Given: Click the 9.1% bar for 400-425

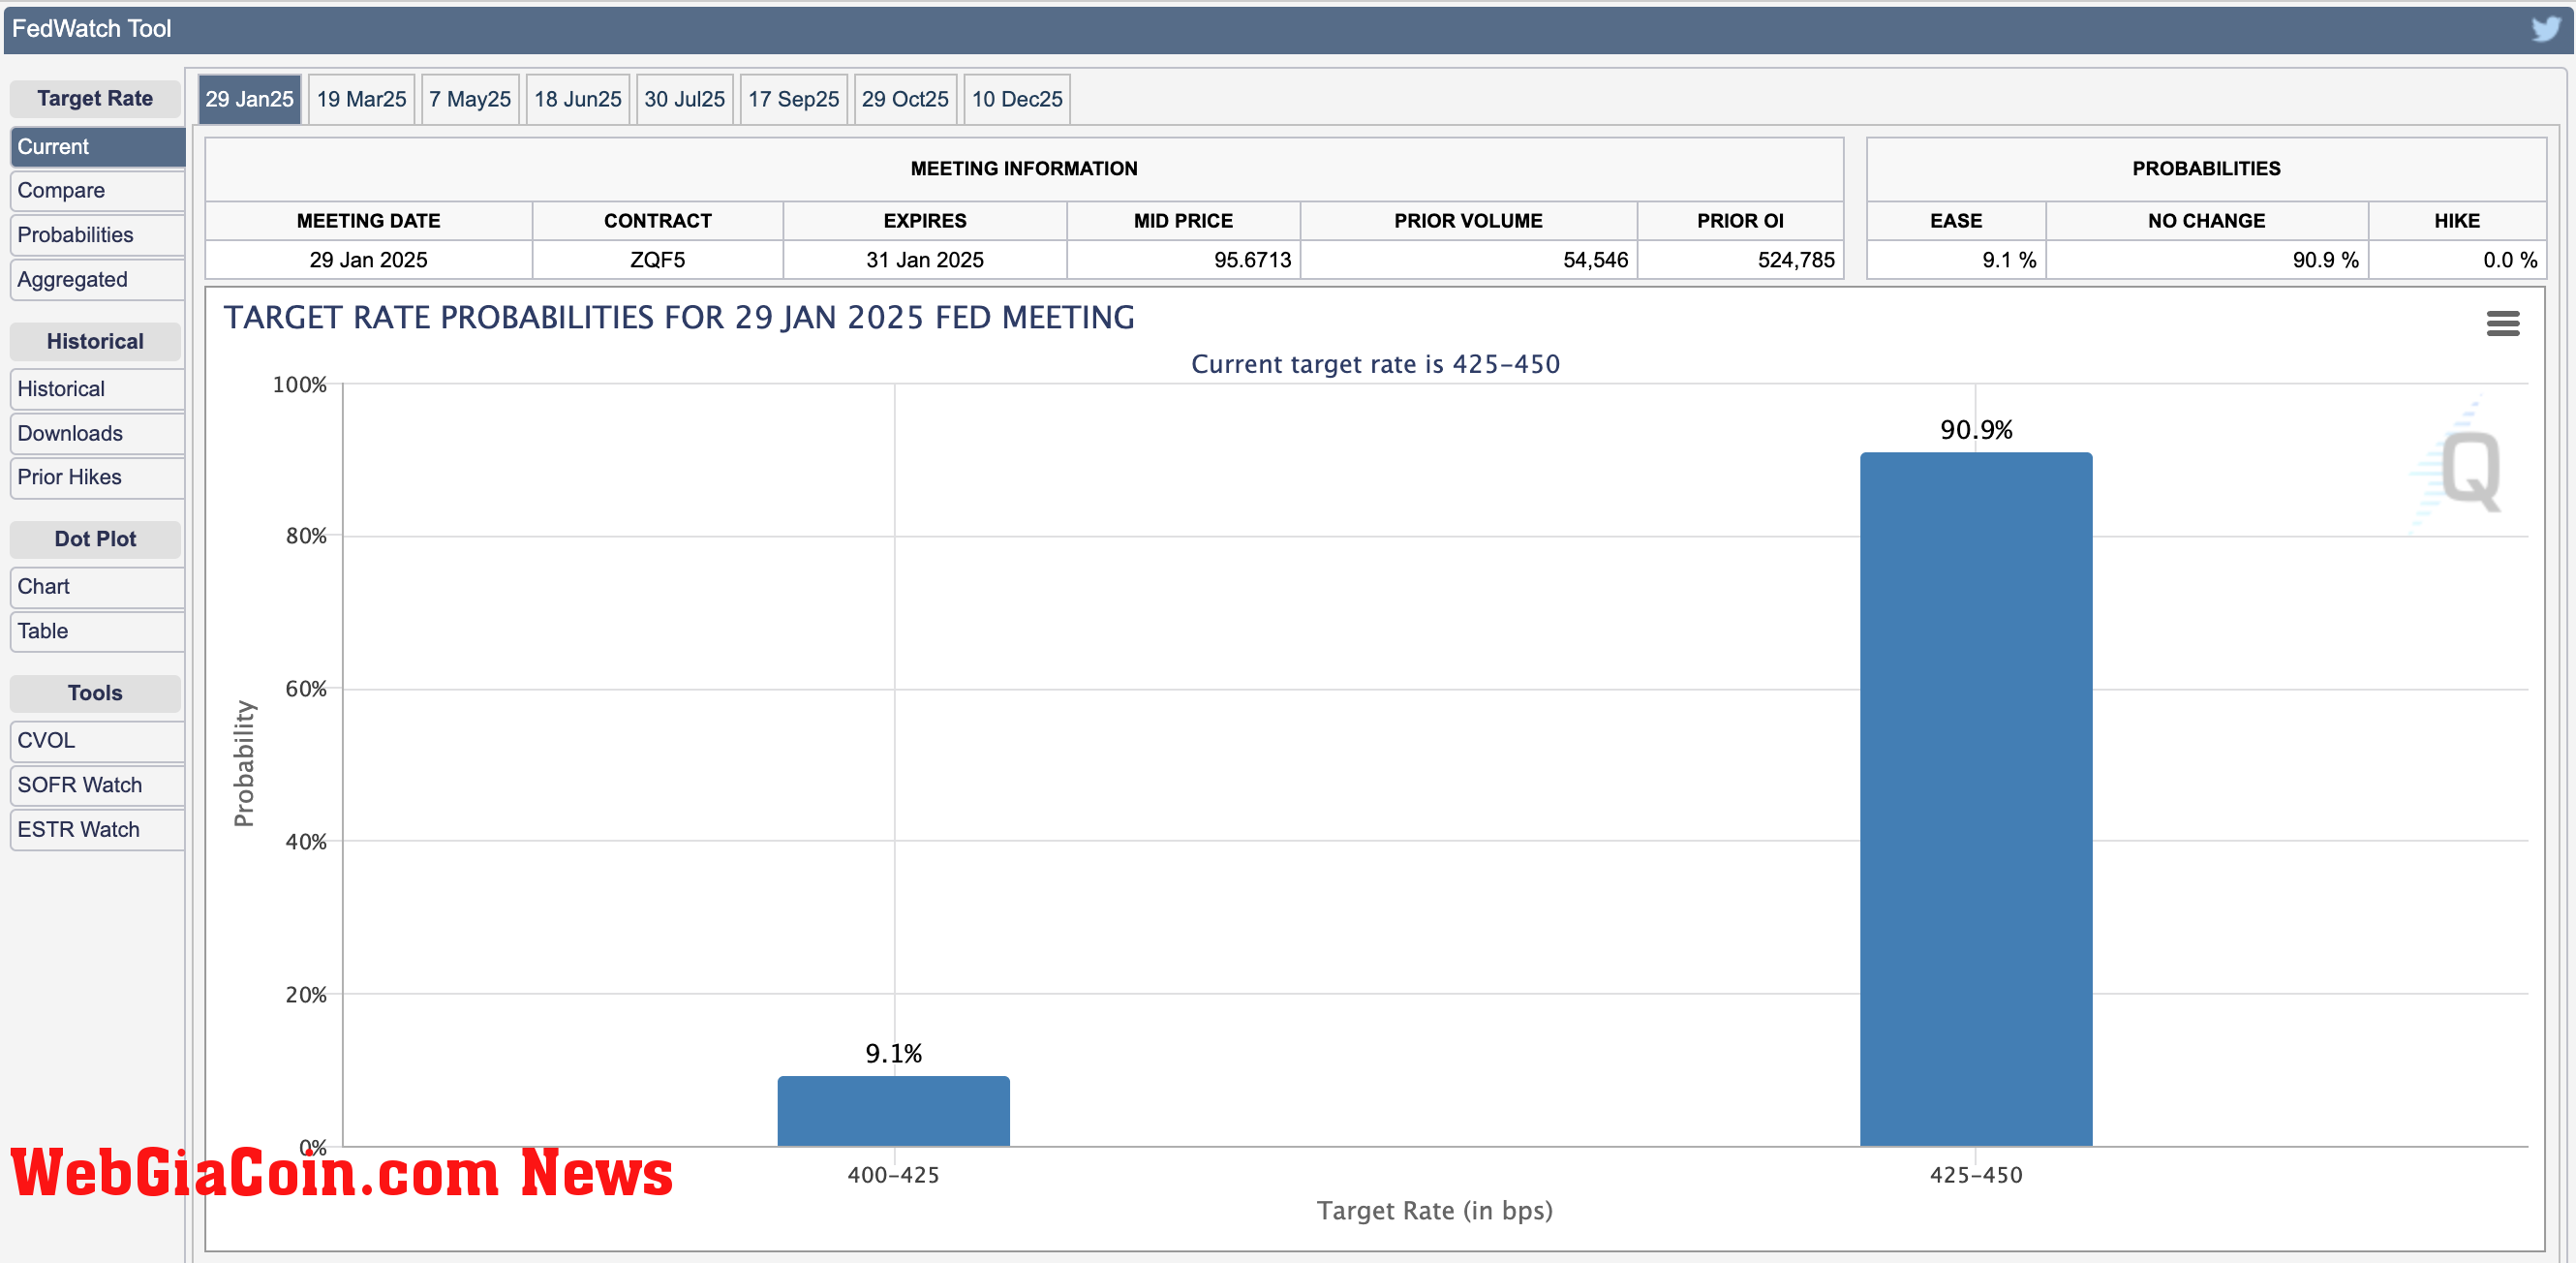Looking at the screenshot, I should (893, 1111).
